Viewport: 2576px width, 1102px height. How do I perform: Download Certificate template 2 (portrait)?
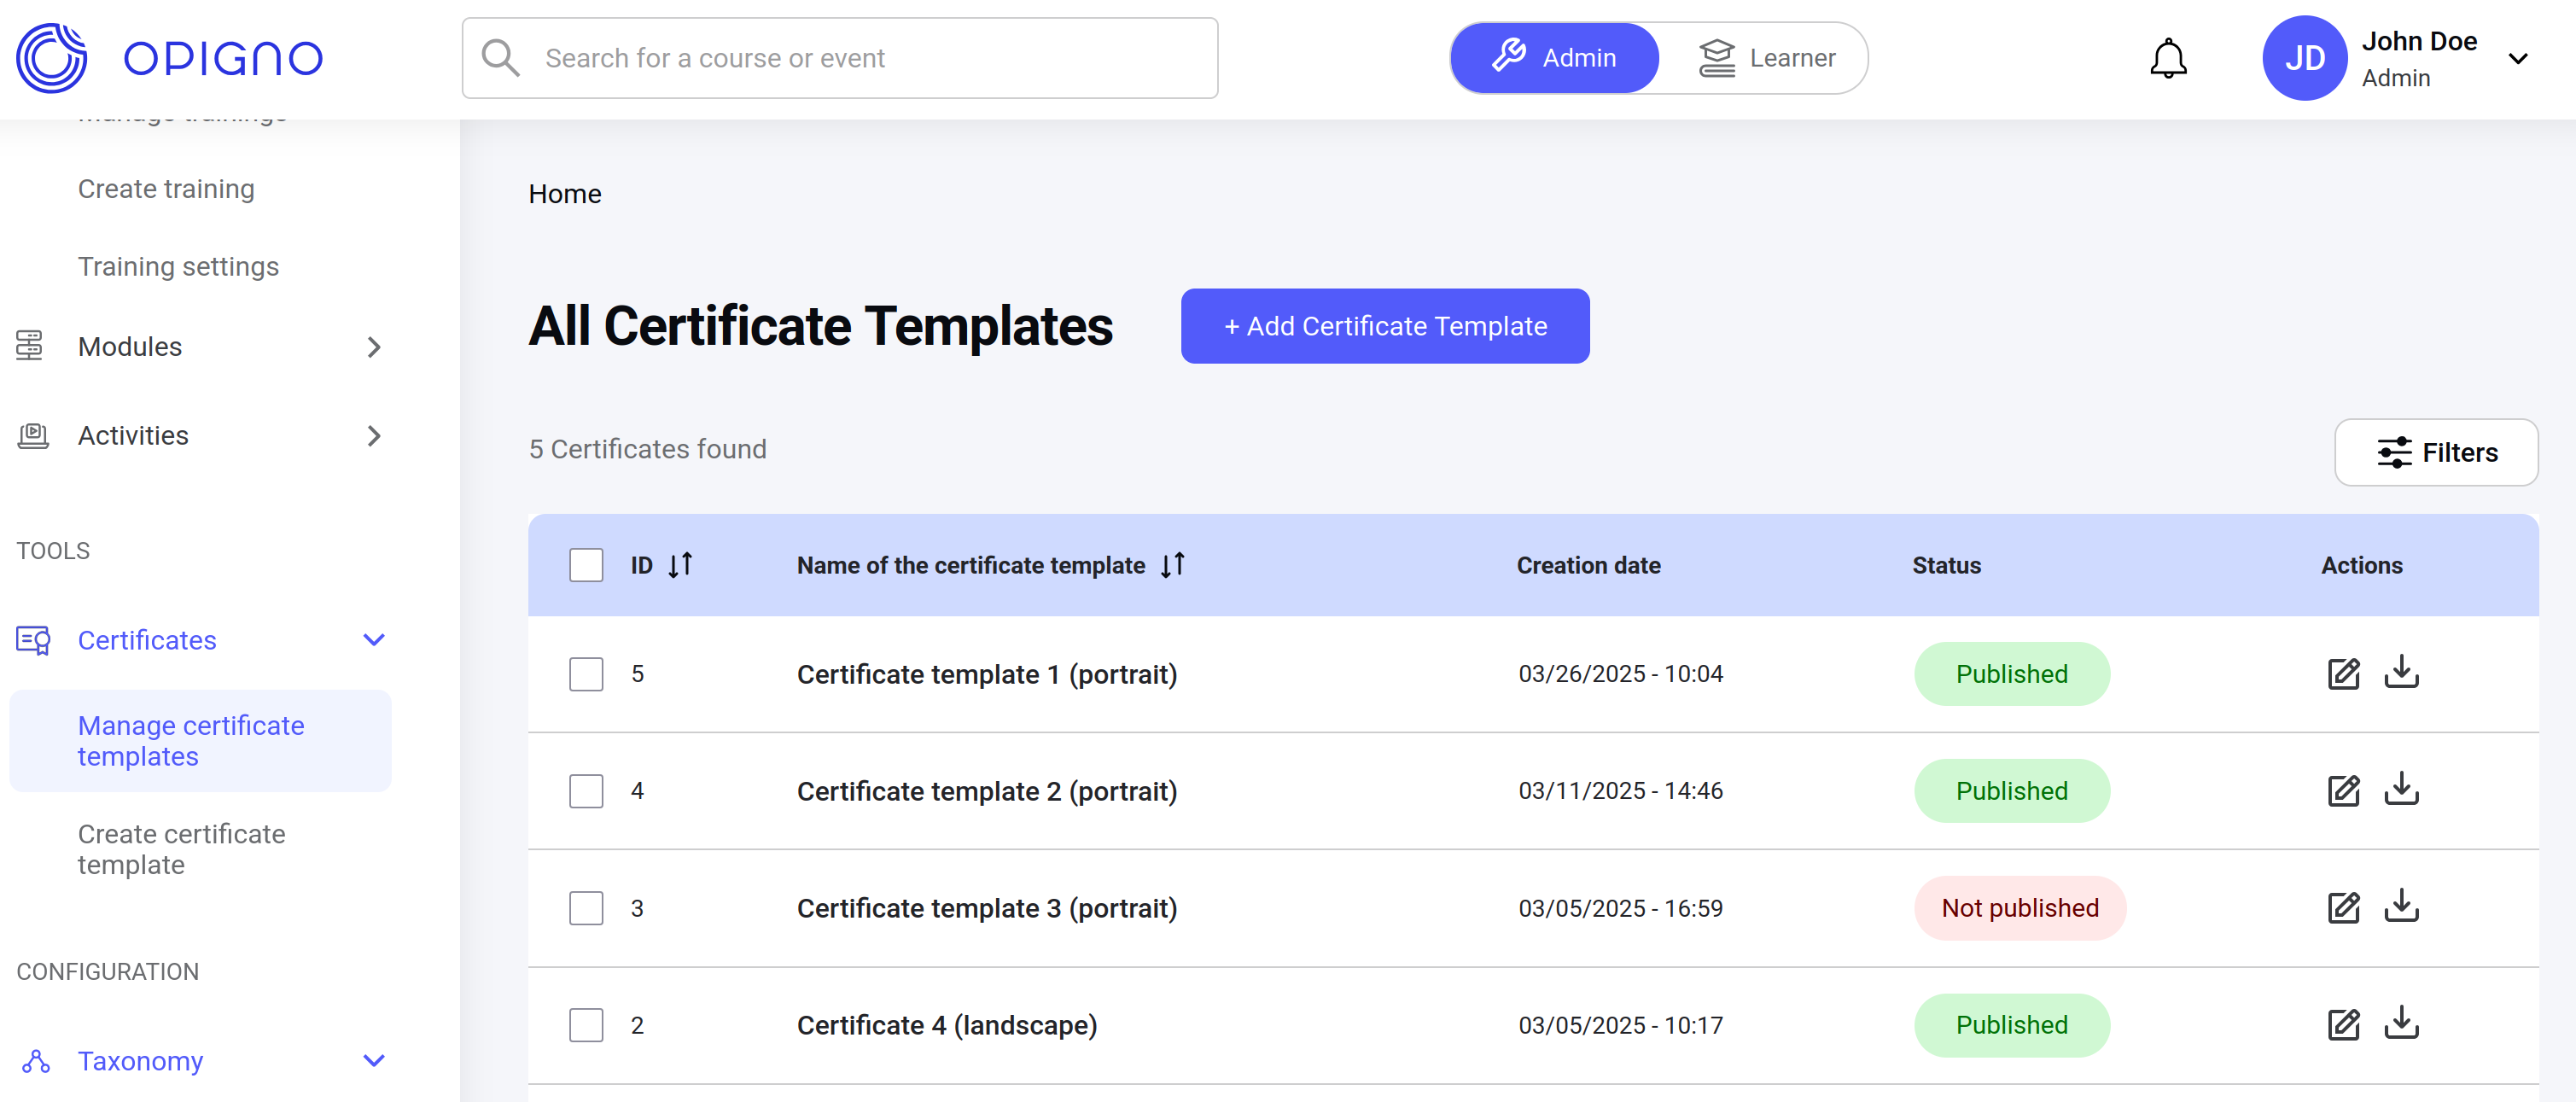pos(2400,790)
